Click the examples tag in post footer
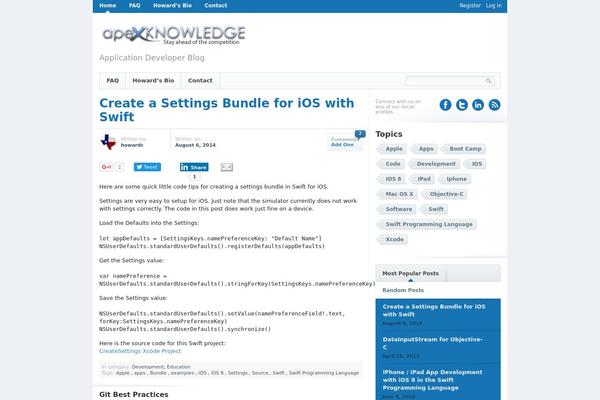 coord(182,373)
